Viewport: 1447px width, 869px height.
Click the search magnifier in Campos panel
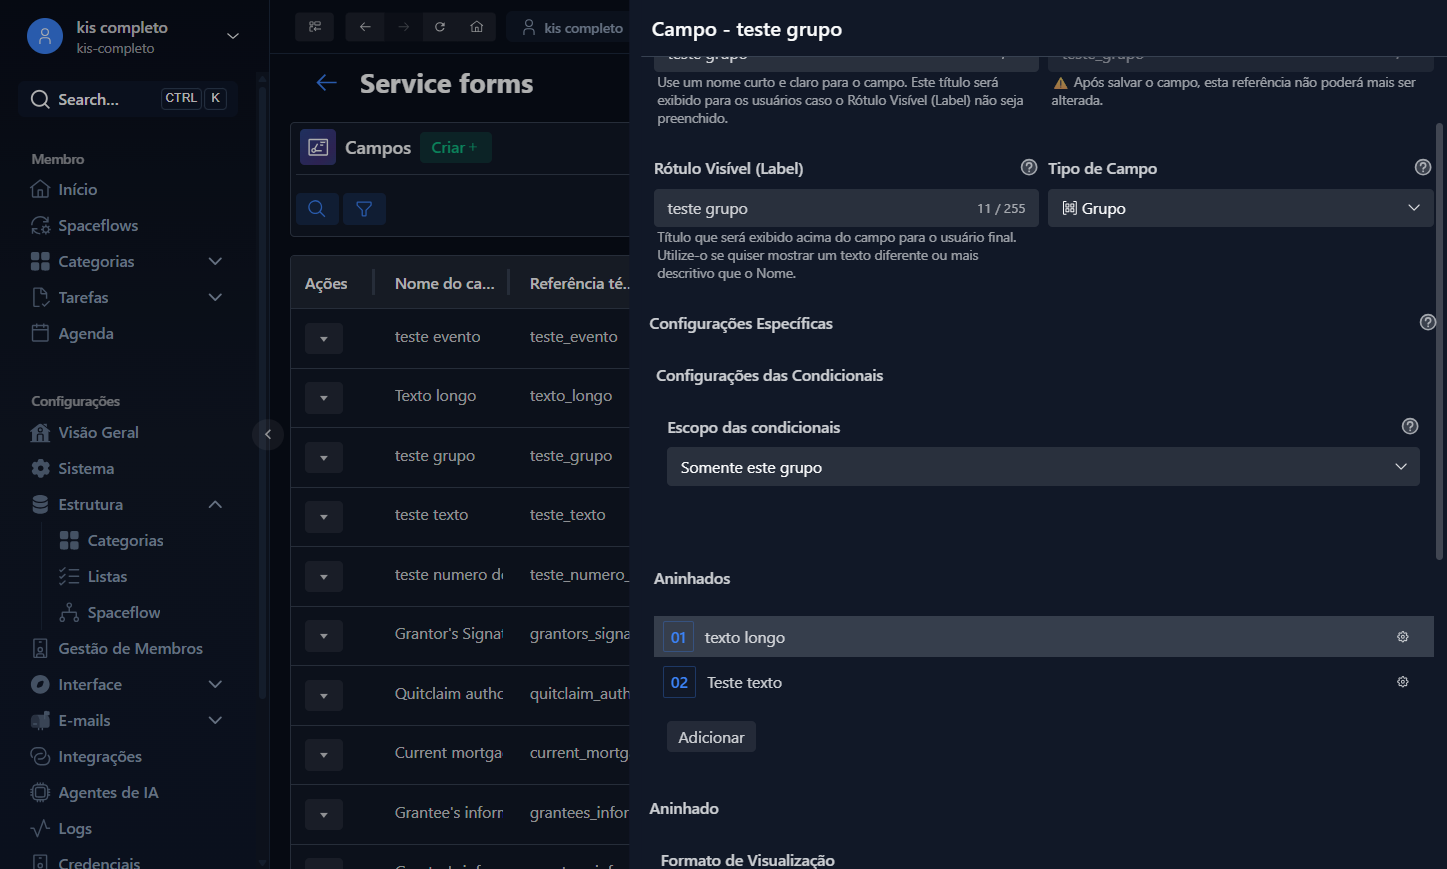tap(317, 209)
